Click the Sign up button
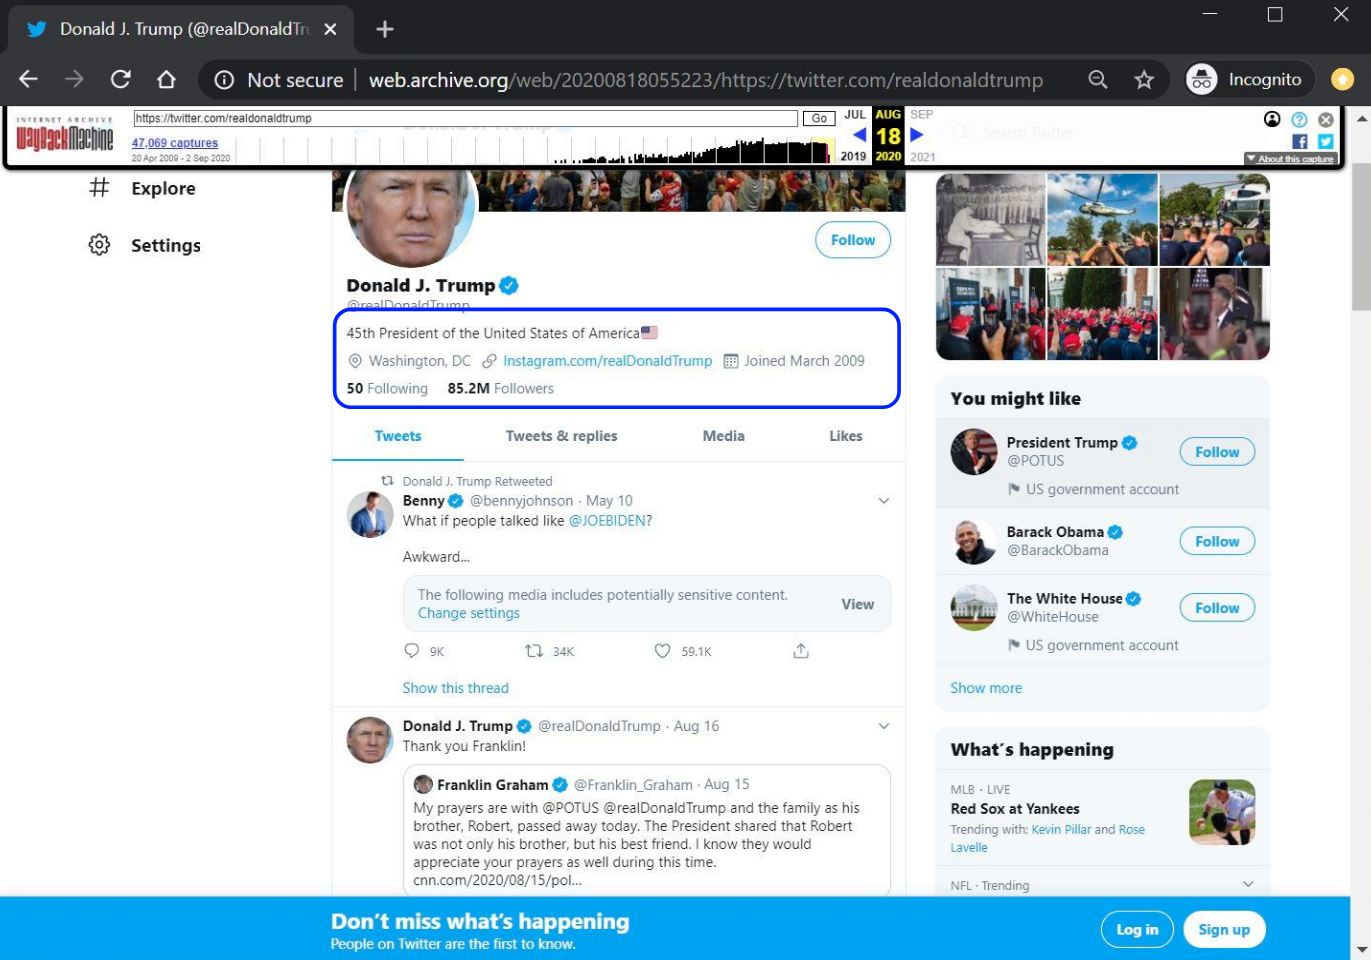This screenshot has width=1371, height=960. pyautogui.click(x=1224, y=929)
